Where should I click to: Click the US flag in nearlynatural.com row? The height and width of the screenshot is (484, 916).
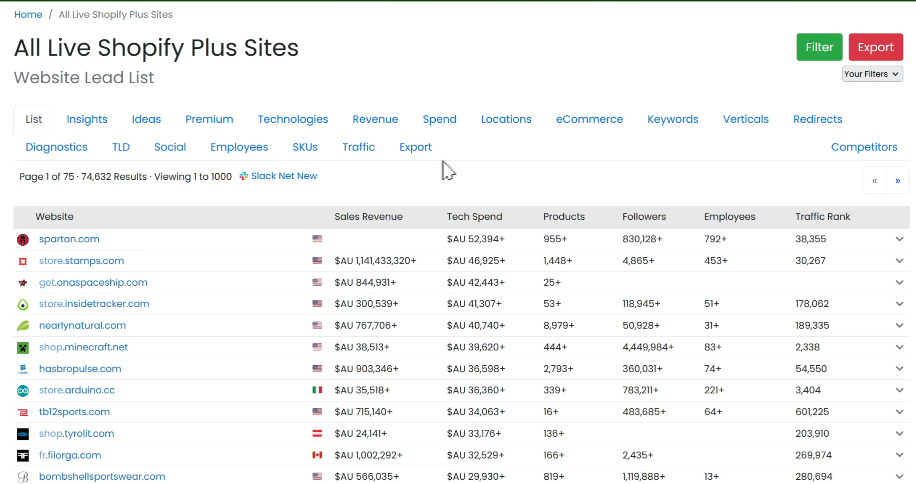[x=317, y=325]
